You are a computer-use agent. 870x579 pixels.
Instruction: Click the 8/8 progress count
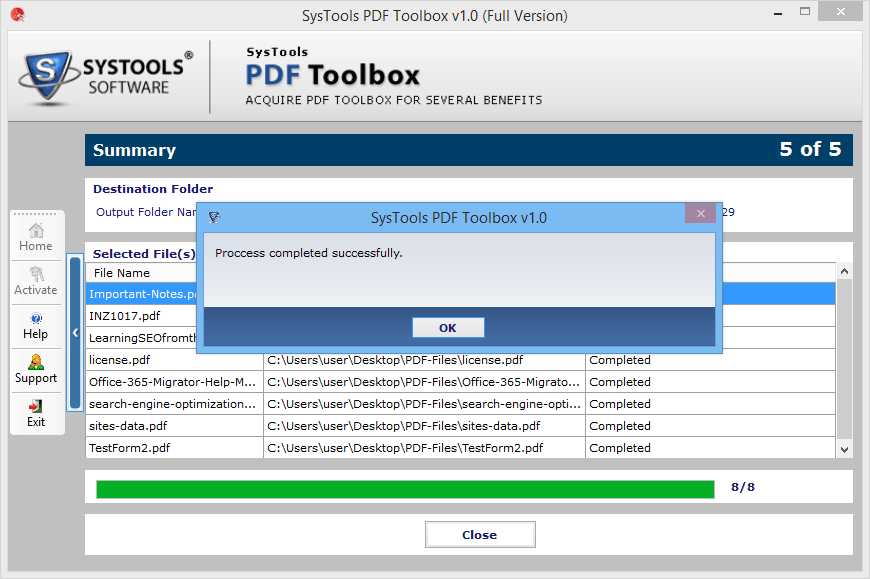tap(743, 487)
